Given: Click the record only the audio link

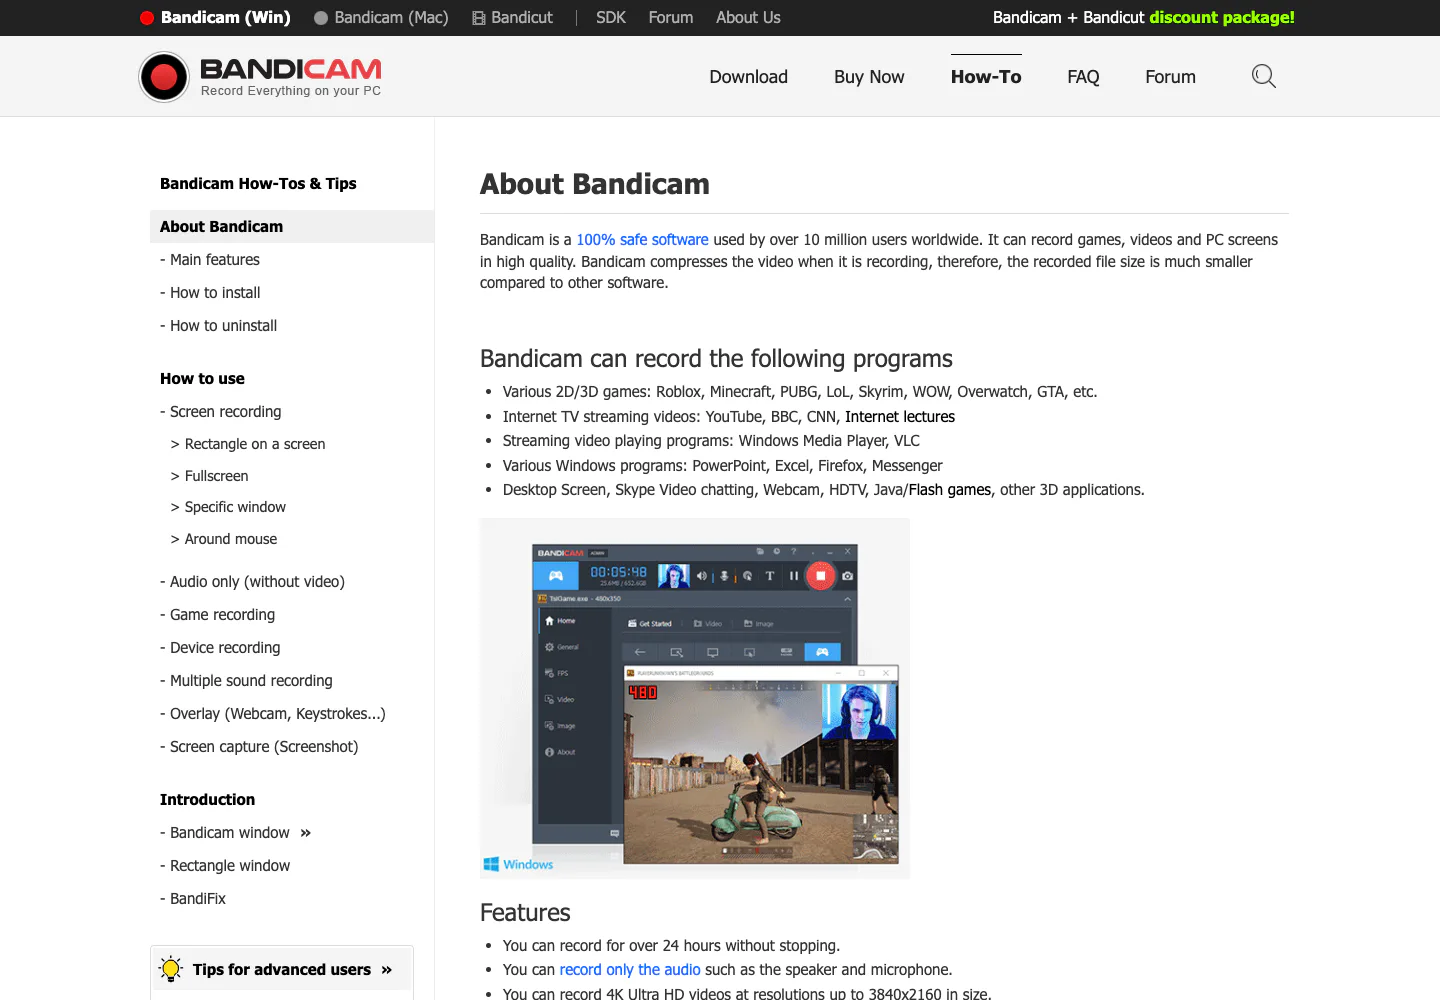Looking at the screenshot, I should pos(630,970).
